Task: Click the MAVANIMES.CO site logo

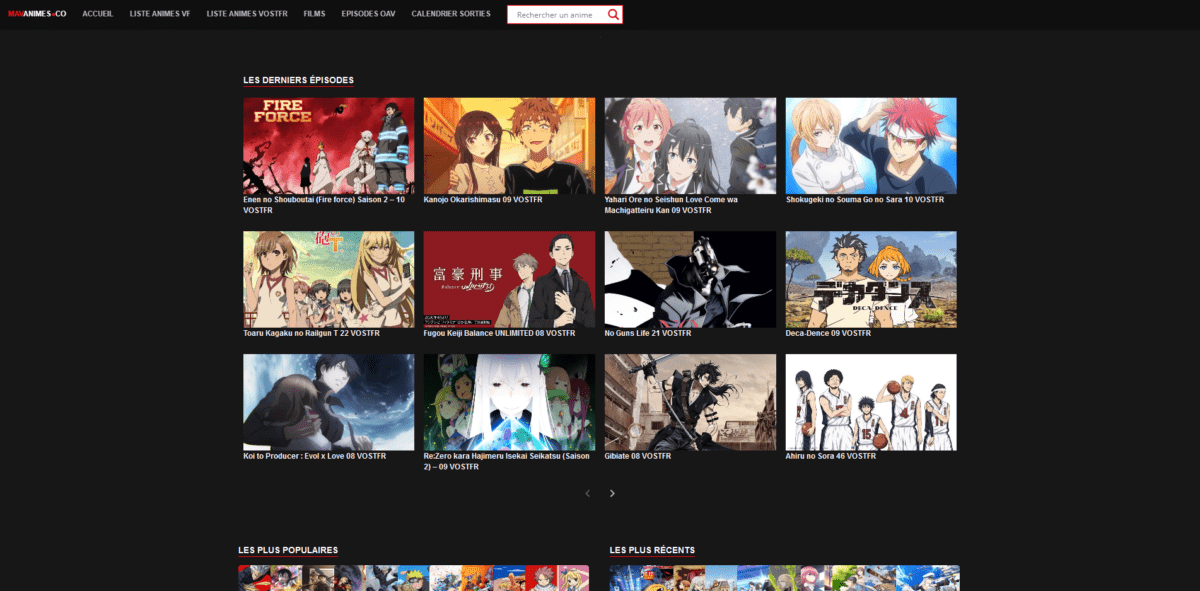Action: [36, 14]
